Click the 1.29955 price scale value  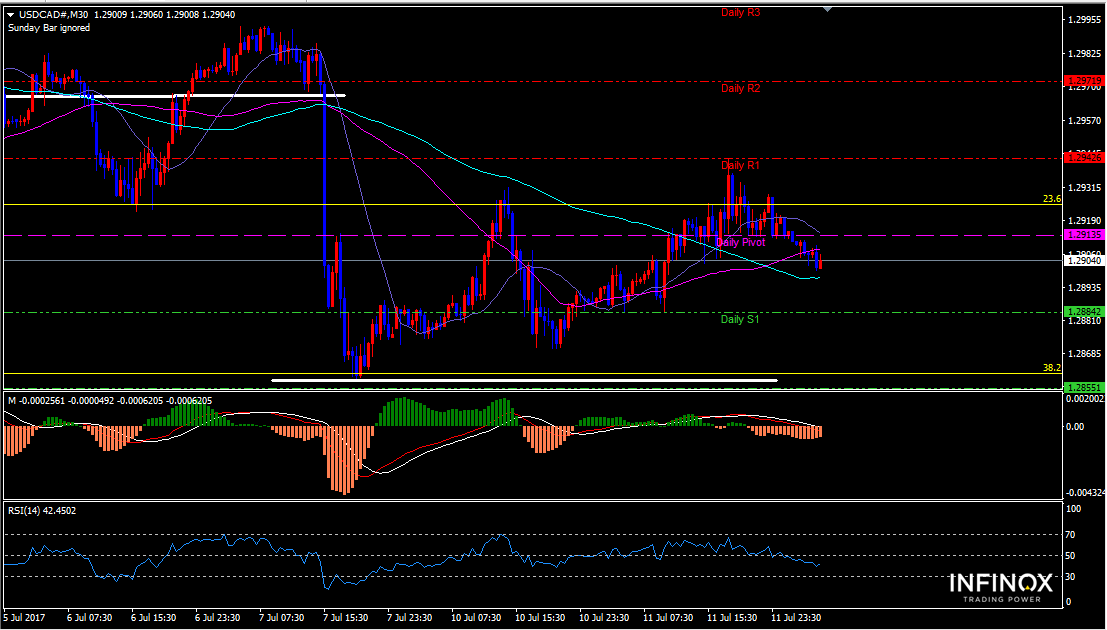1085,20
